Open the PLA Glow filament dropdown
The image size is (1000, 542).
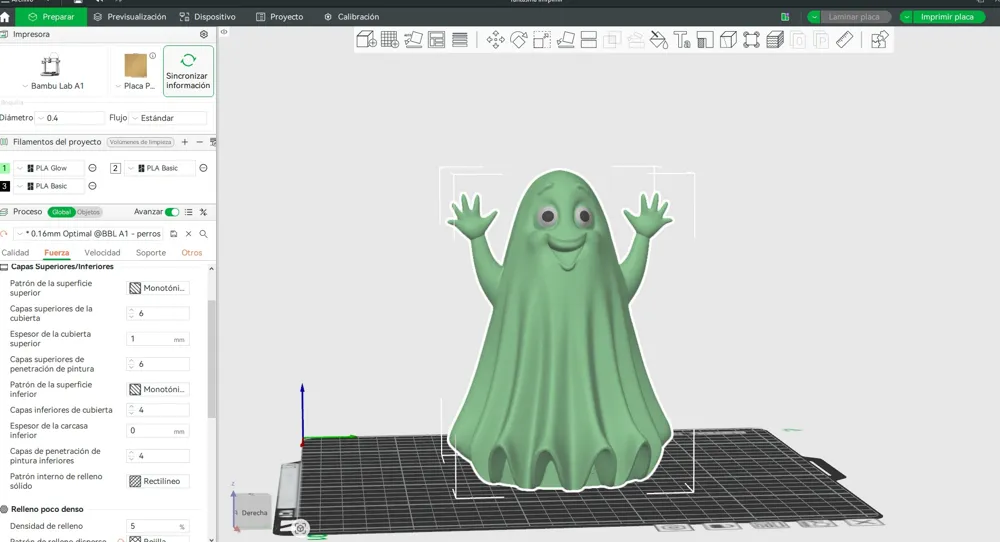point(48,168)
